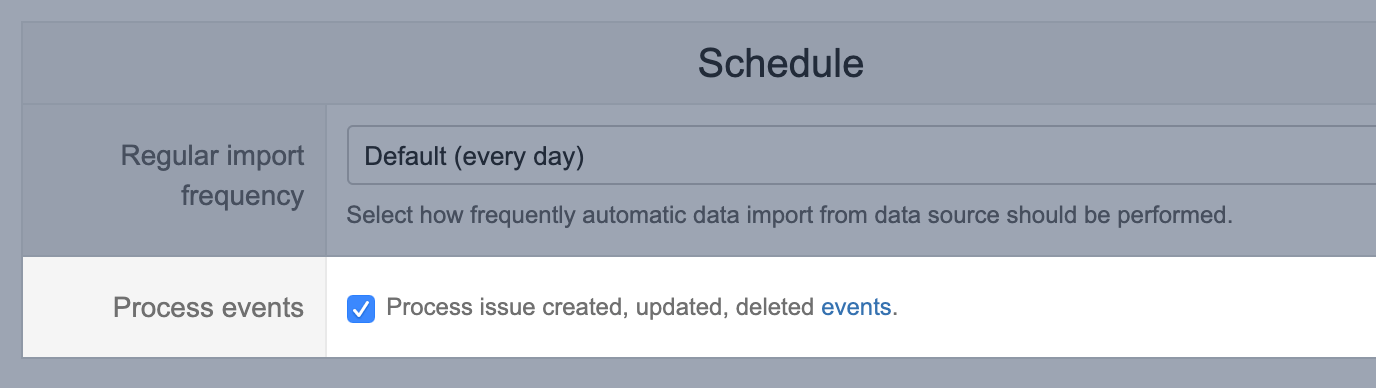Click the word 'frequency' in the left label
The width and height of the screenshot is (1376, 388).
click(243, 195)
